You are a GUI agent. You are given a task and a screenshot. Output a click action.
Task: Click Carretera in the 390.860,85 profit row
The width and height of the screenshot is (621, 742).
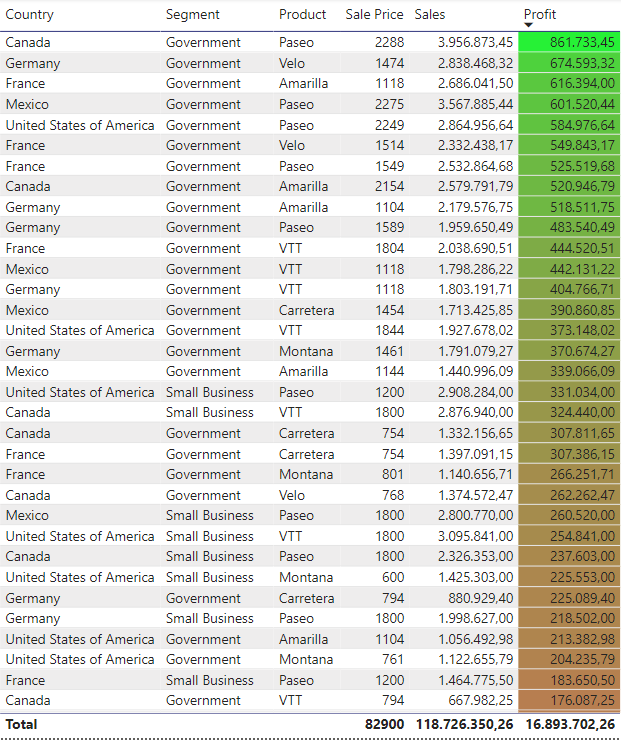click(306, 310)
